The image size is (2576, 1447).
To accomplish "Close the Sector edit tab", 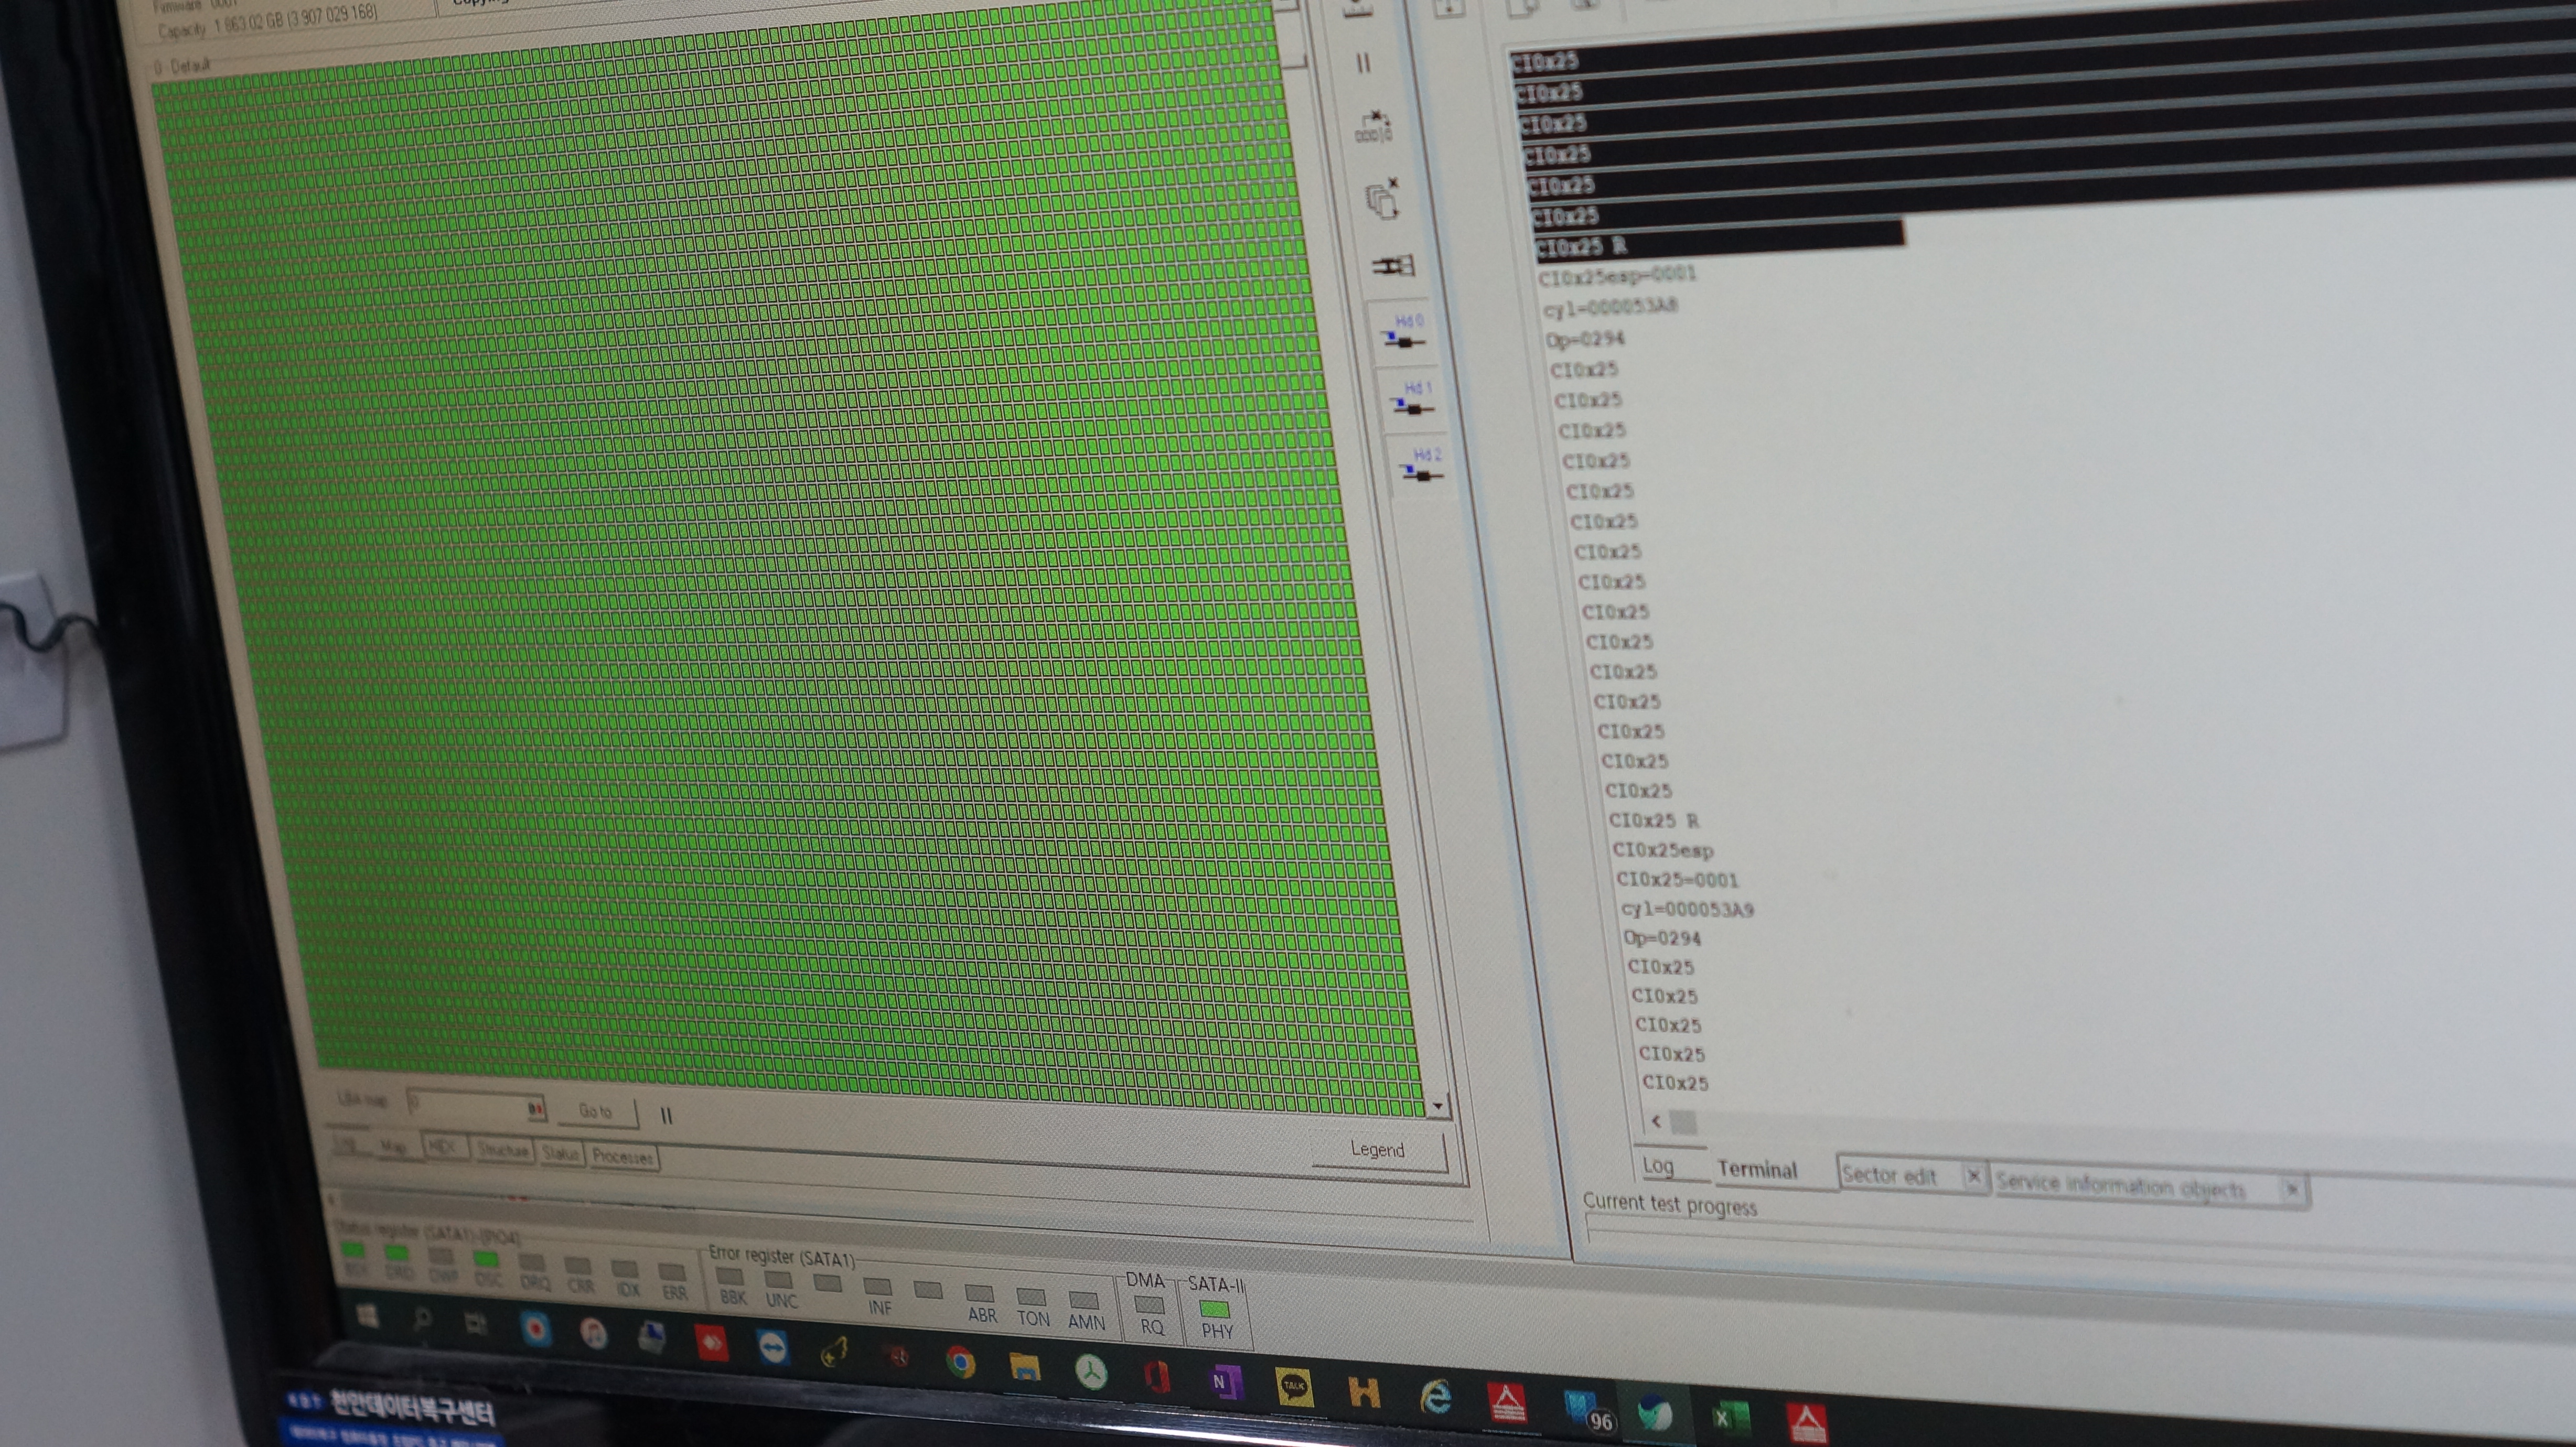I will [x=1973, y=1177].
